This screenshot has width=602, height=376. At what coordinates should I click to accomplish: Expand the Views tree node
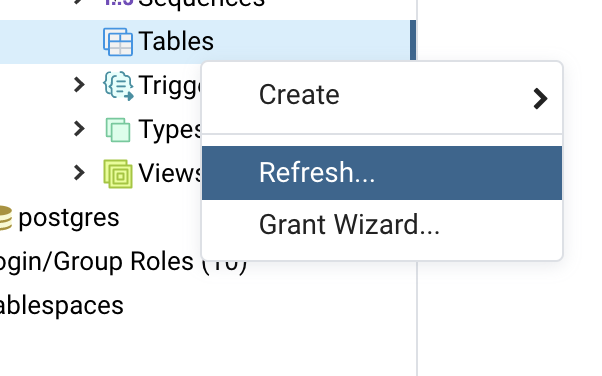click(79, 173)
